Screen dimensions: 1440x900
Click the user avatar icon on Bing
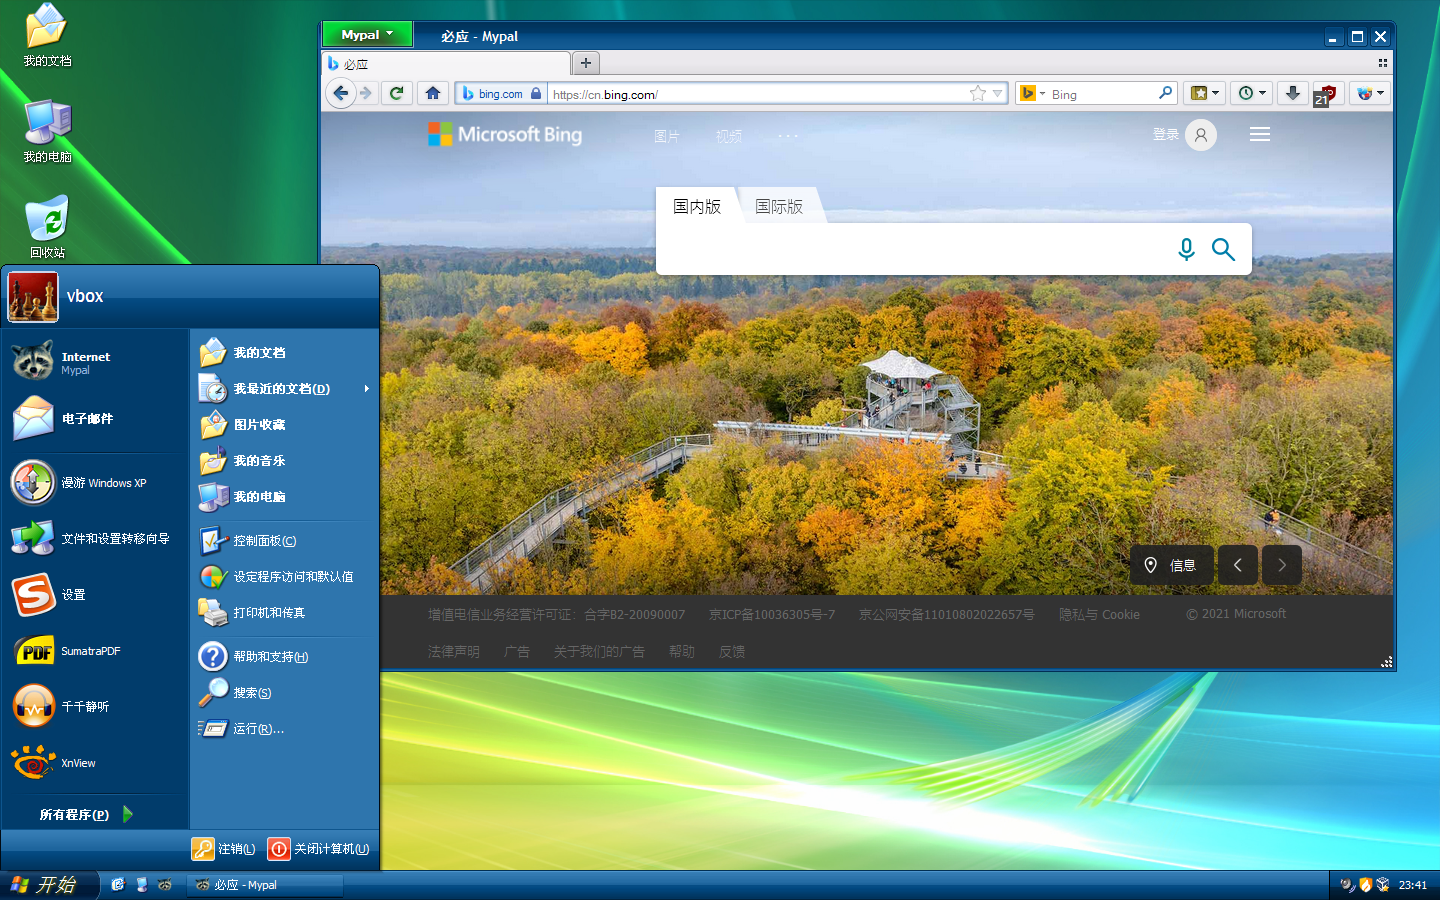(1201, 134)
